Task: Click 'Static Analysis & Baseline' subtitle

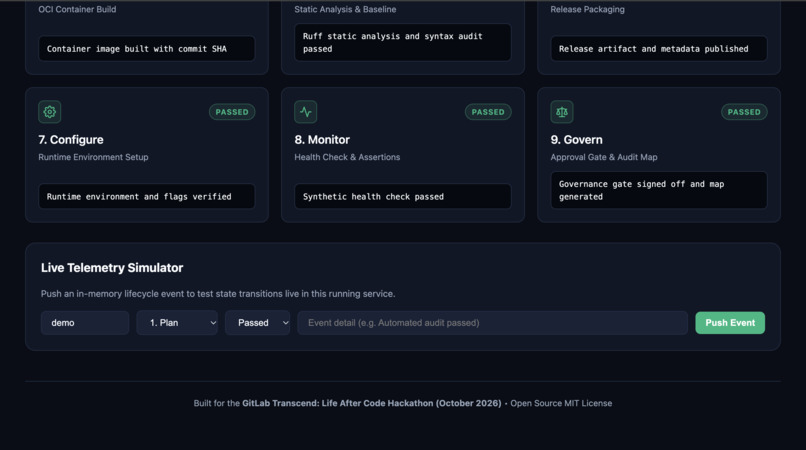Action: pos(345,9)
